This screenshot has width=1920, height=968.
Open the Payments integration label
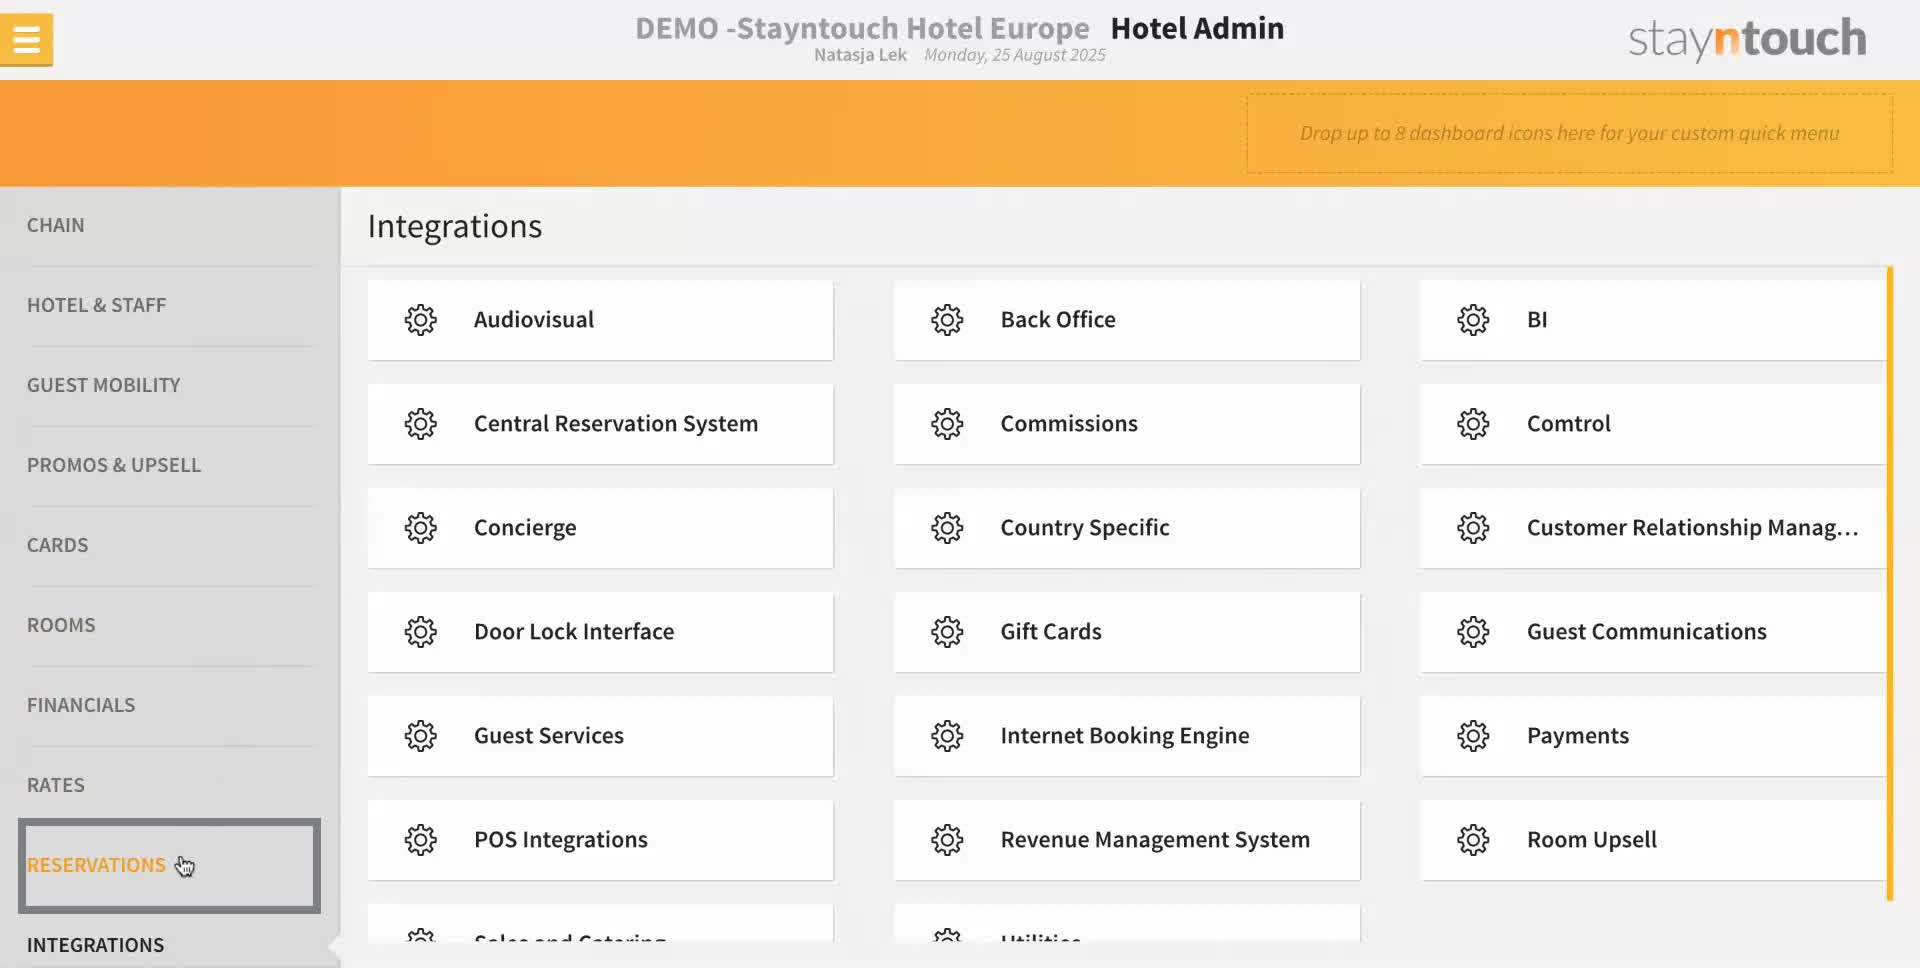tap(1578, 736)
